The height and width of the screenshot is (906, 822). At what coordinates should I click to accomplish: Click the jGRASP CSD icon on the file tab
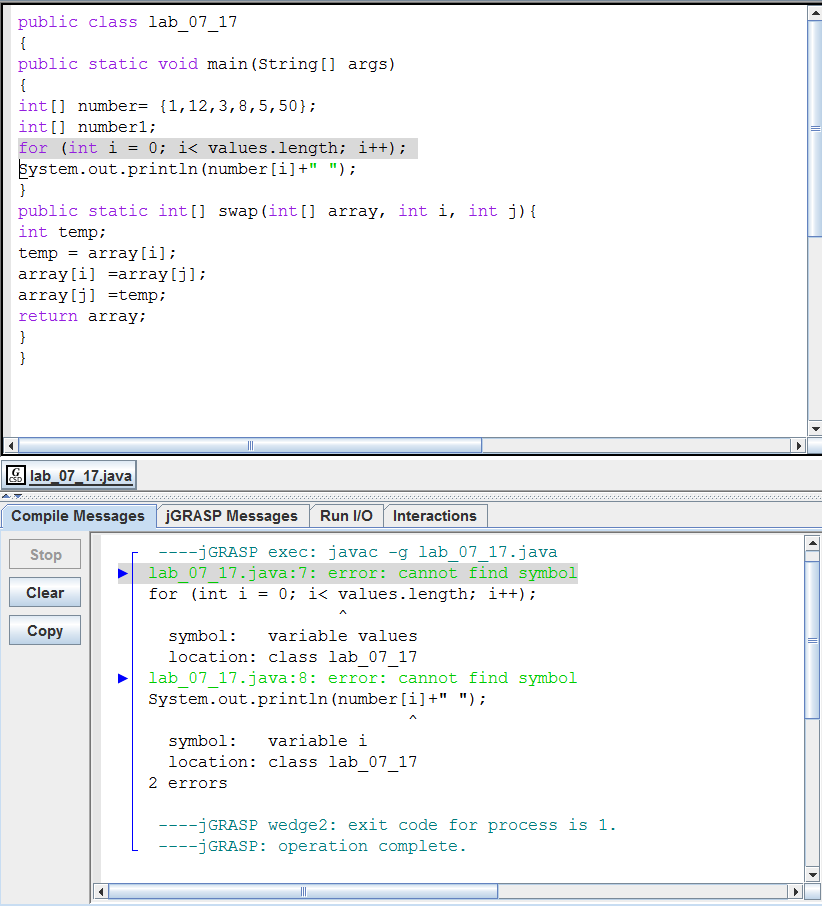[15, 476]
